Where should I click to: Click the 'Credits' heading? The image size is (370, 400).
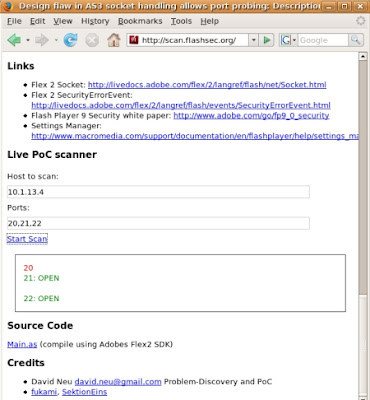[x=26, y=363]
